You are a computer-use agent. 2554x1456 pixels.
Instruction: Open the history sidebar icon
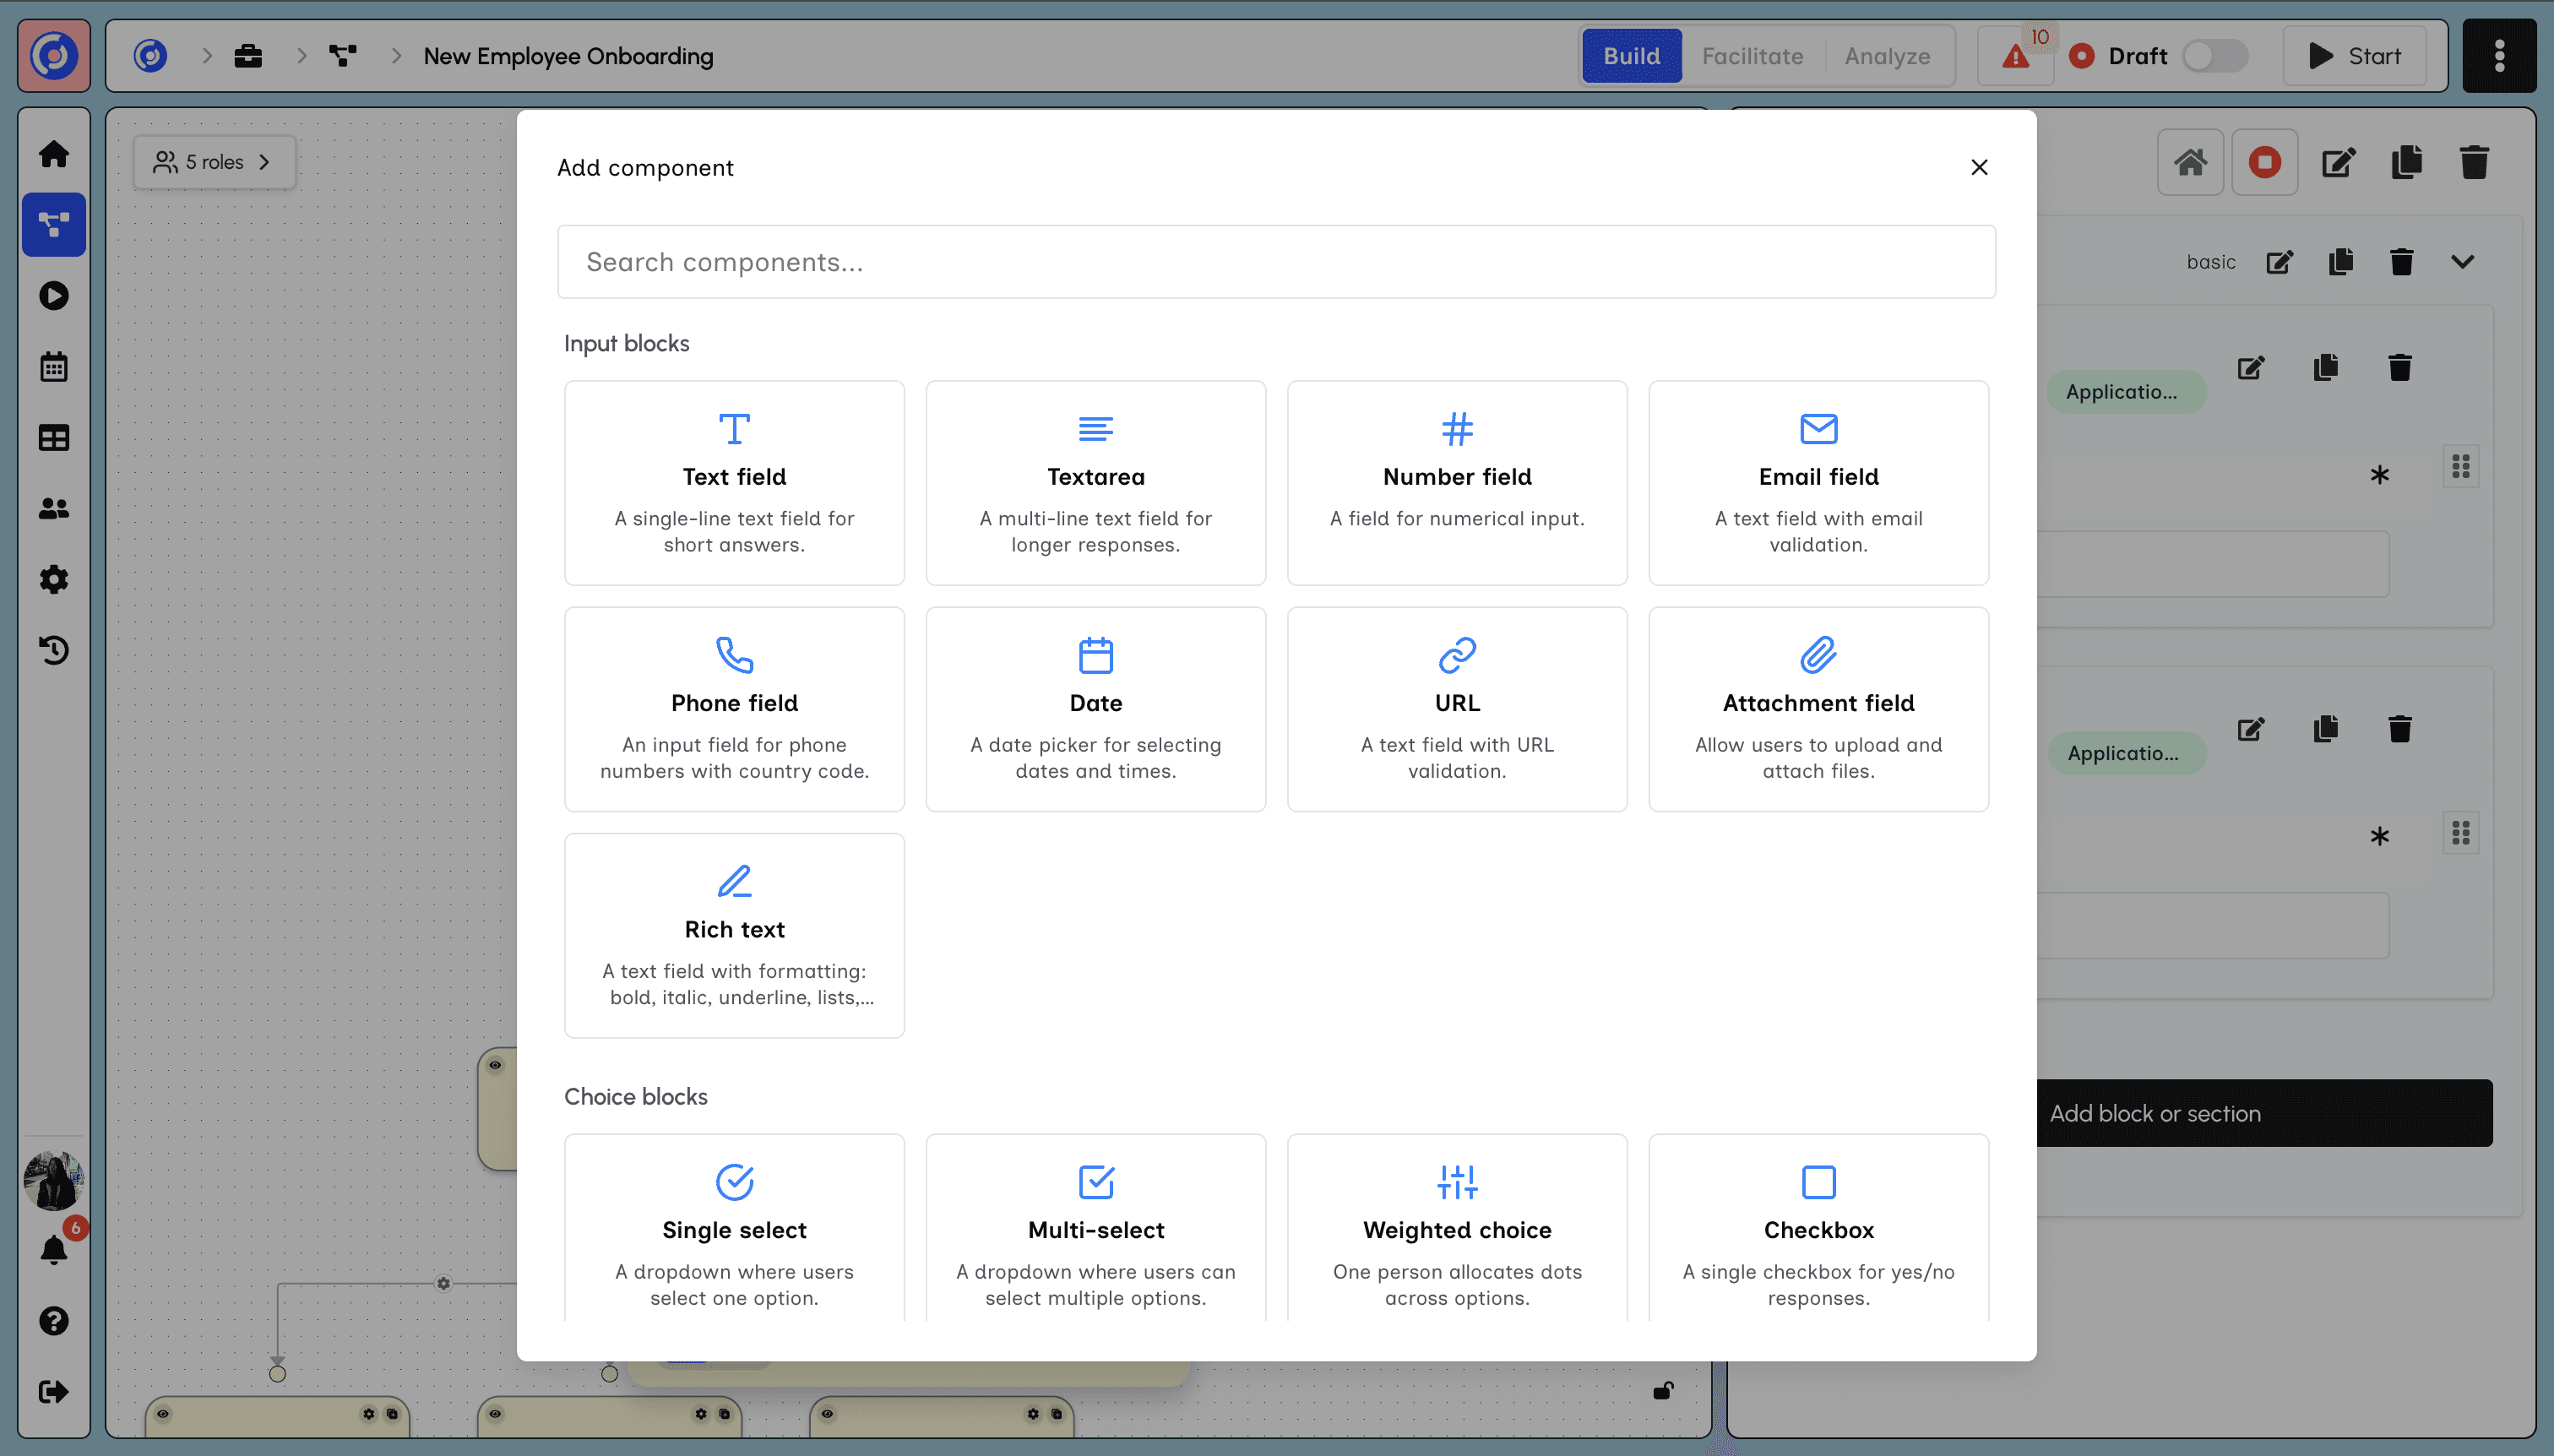[54, 651]
